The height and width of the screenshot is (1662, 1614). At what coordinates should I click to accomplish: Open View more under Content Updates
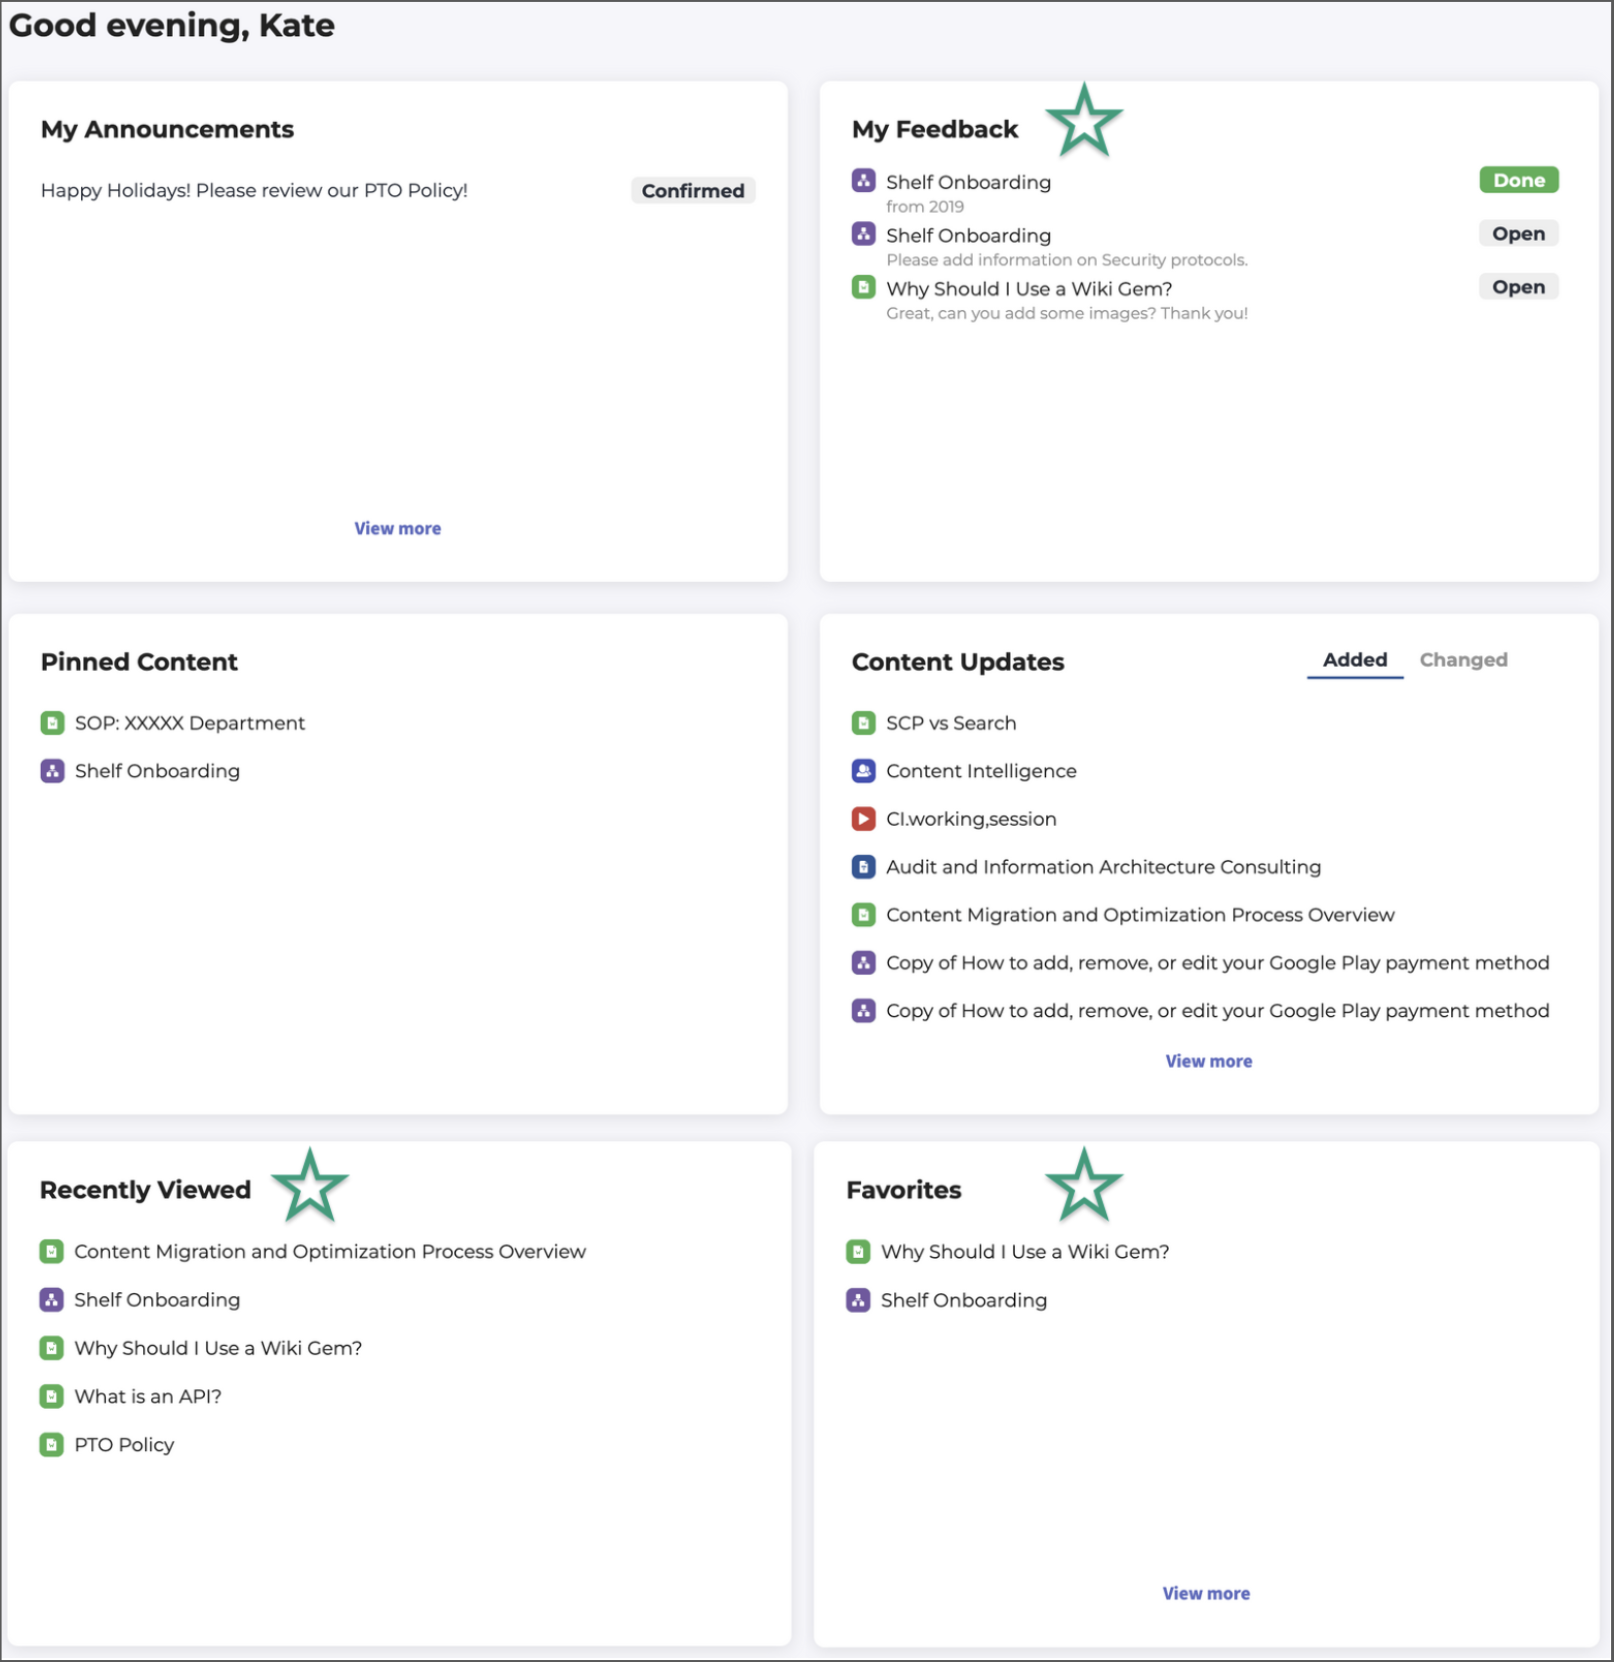click(x=1208, y=1062)
